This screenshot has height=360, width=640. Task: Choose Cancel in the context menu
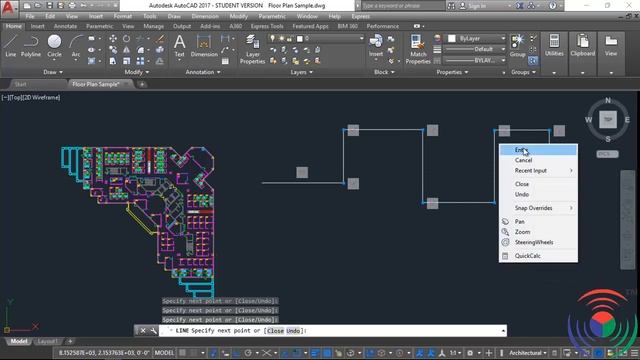tap(538, 160)
